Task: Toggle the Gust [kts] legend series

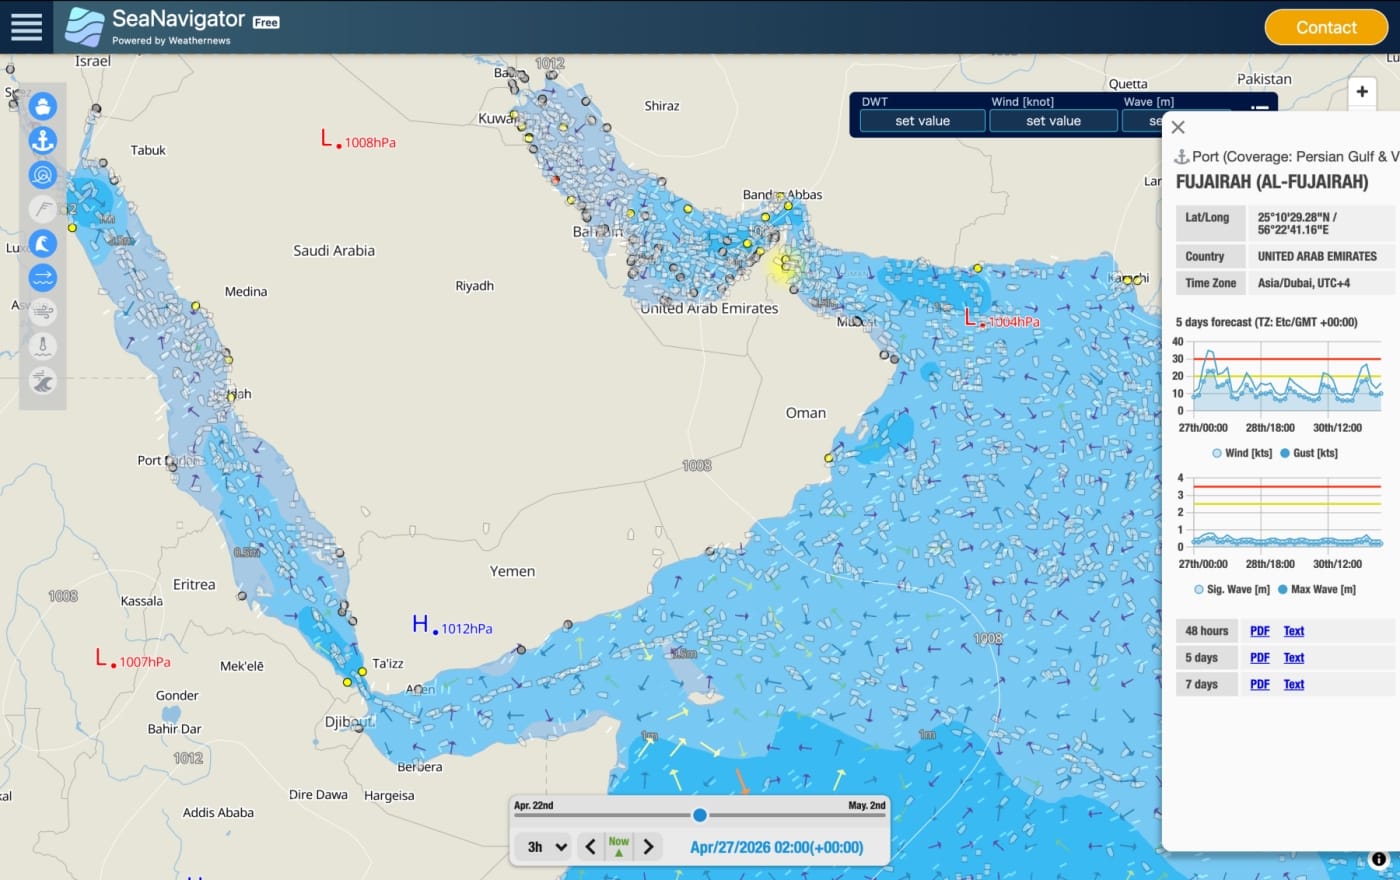Action: point(1309,453)
